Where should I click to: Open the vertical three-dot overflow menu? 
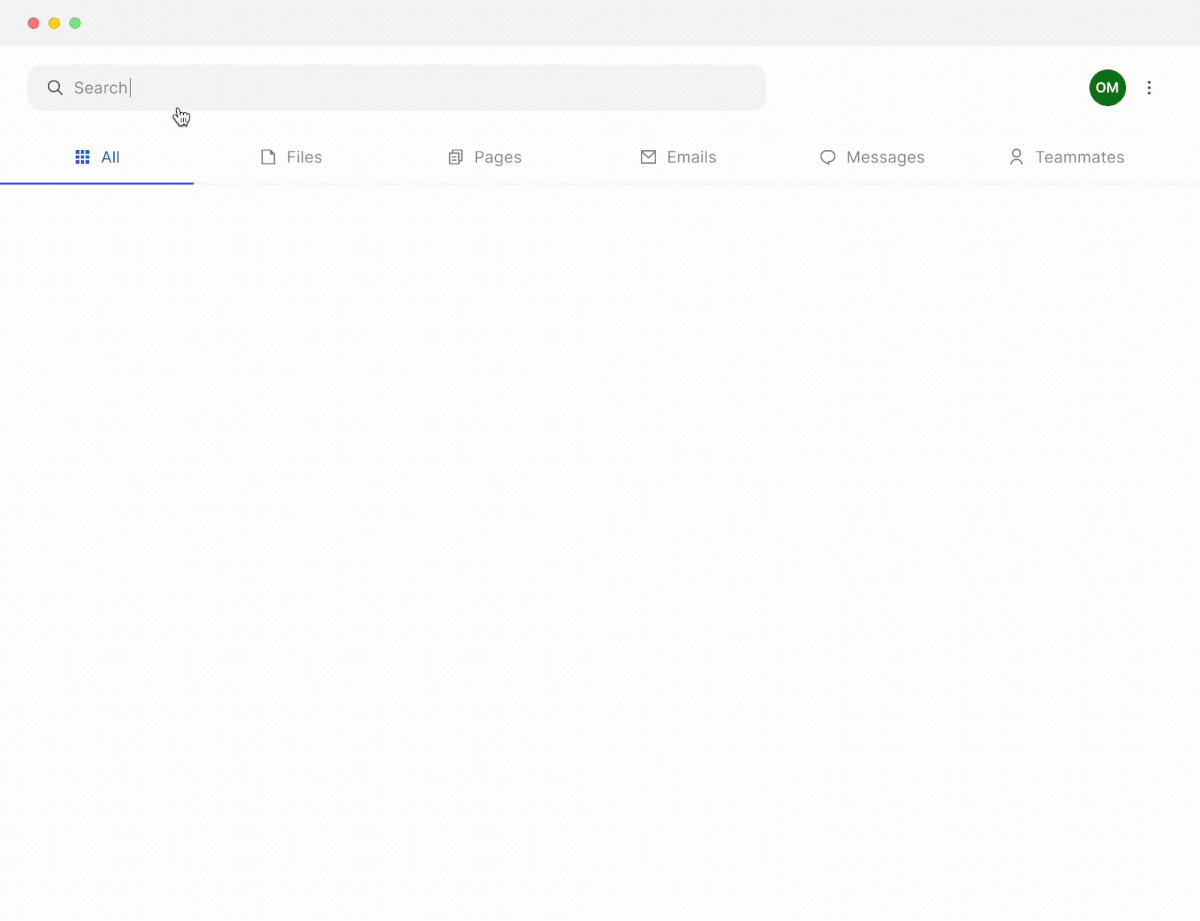(x=1149, y=88)
